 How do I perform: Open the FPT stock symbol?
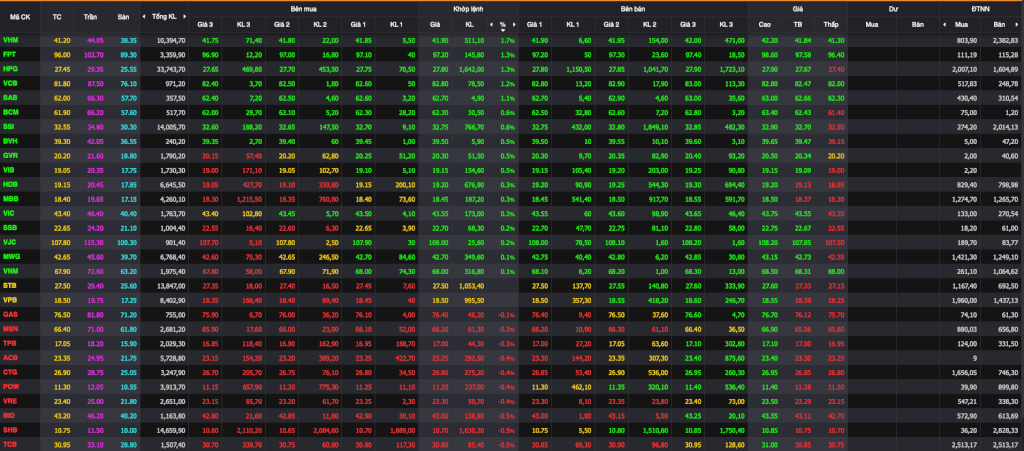click(x=9, y=54)
